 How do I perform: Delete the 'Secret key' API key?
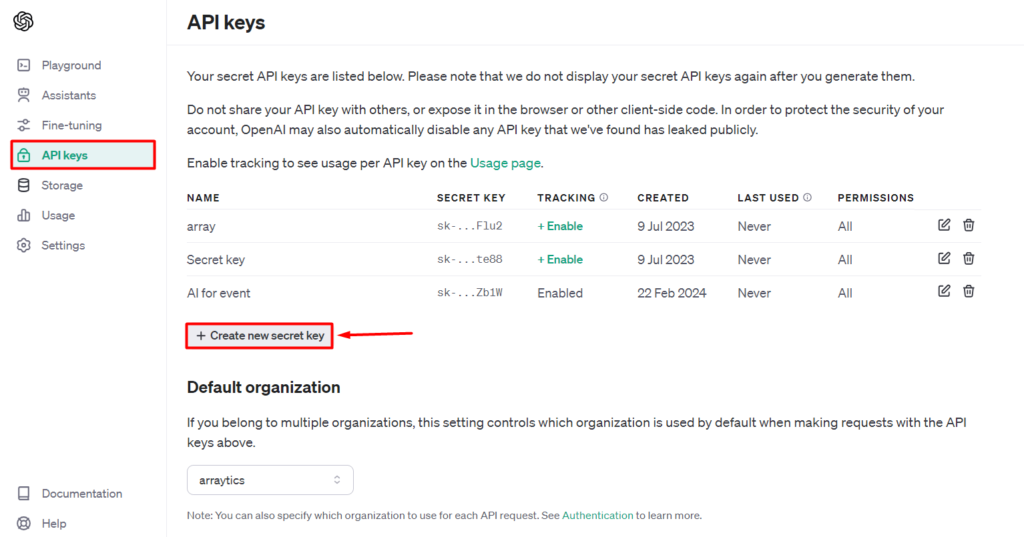coord(968,259)
